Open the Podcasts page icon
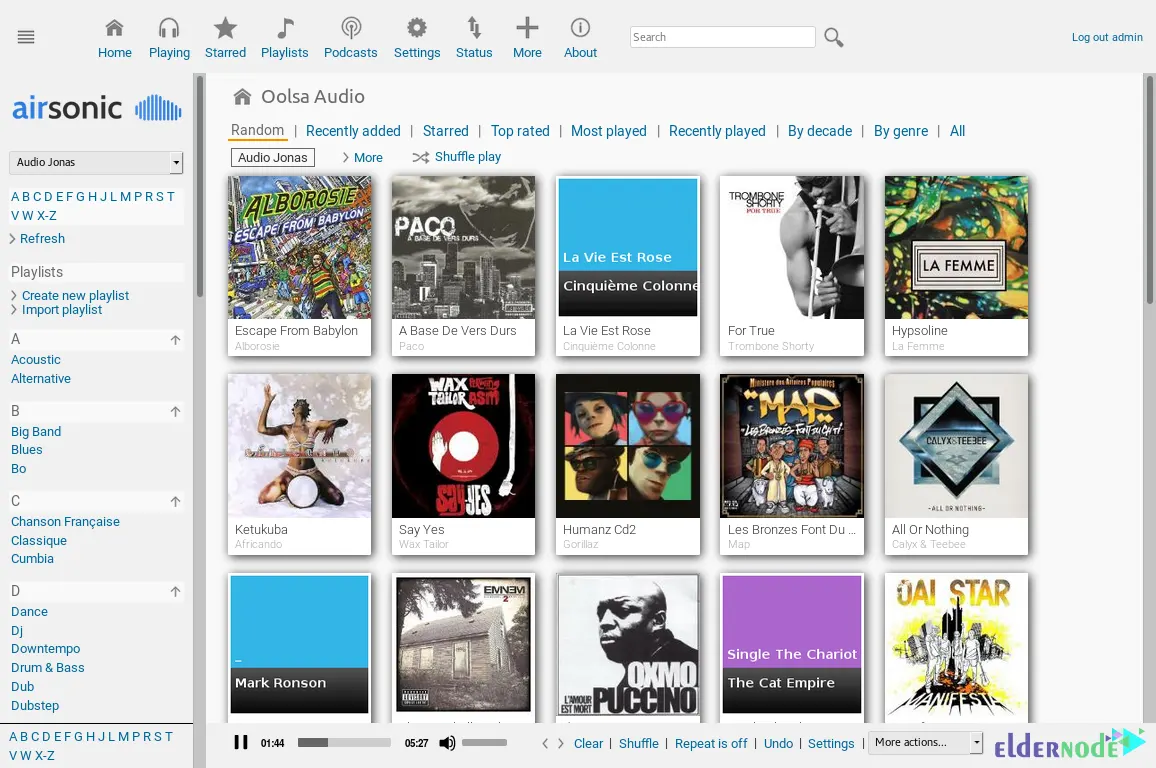1156x768 pixels. point(350,28)
